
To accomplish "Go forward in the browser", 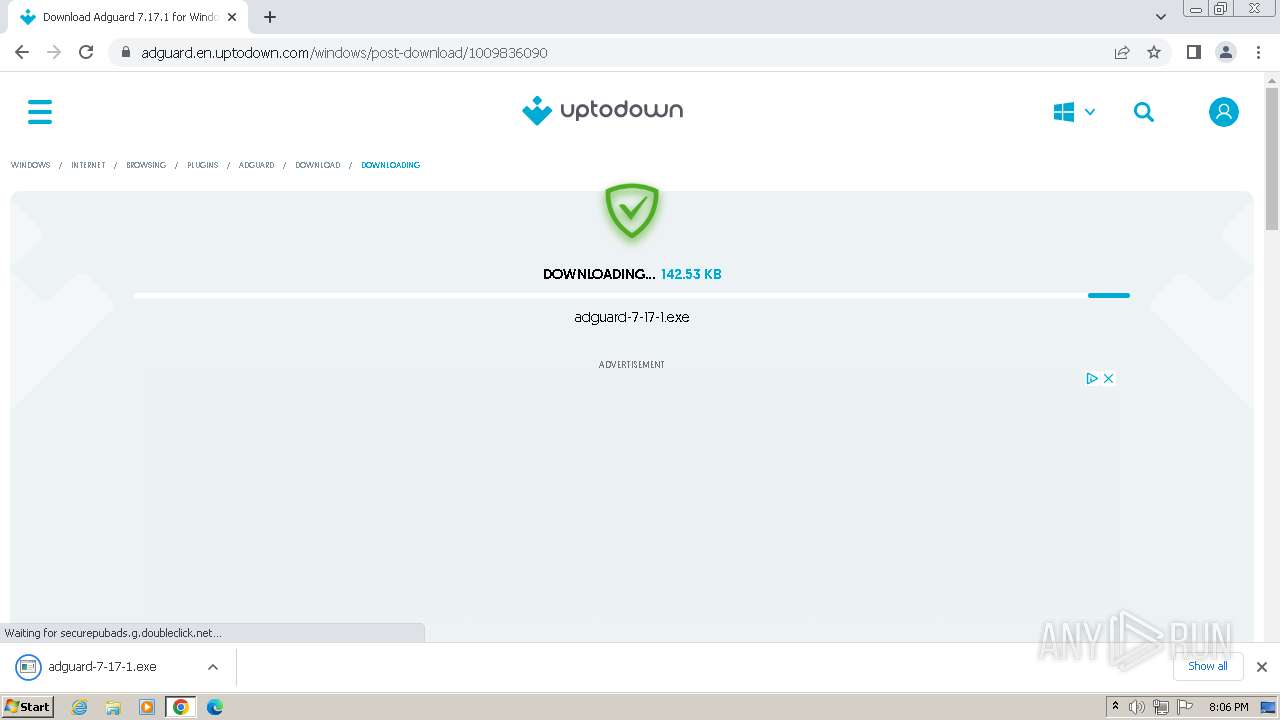I will coord(54,52).
